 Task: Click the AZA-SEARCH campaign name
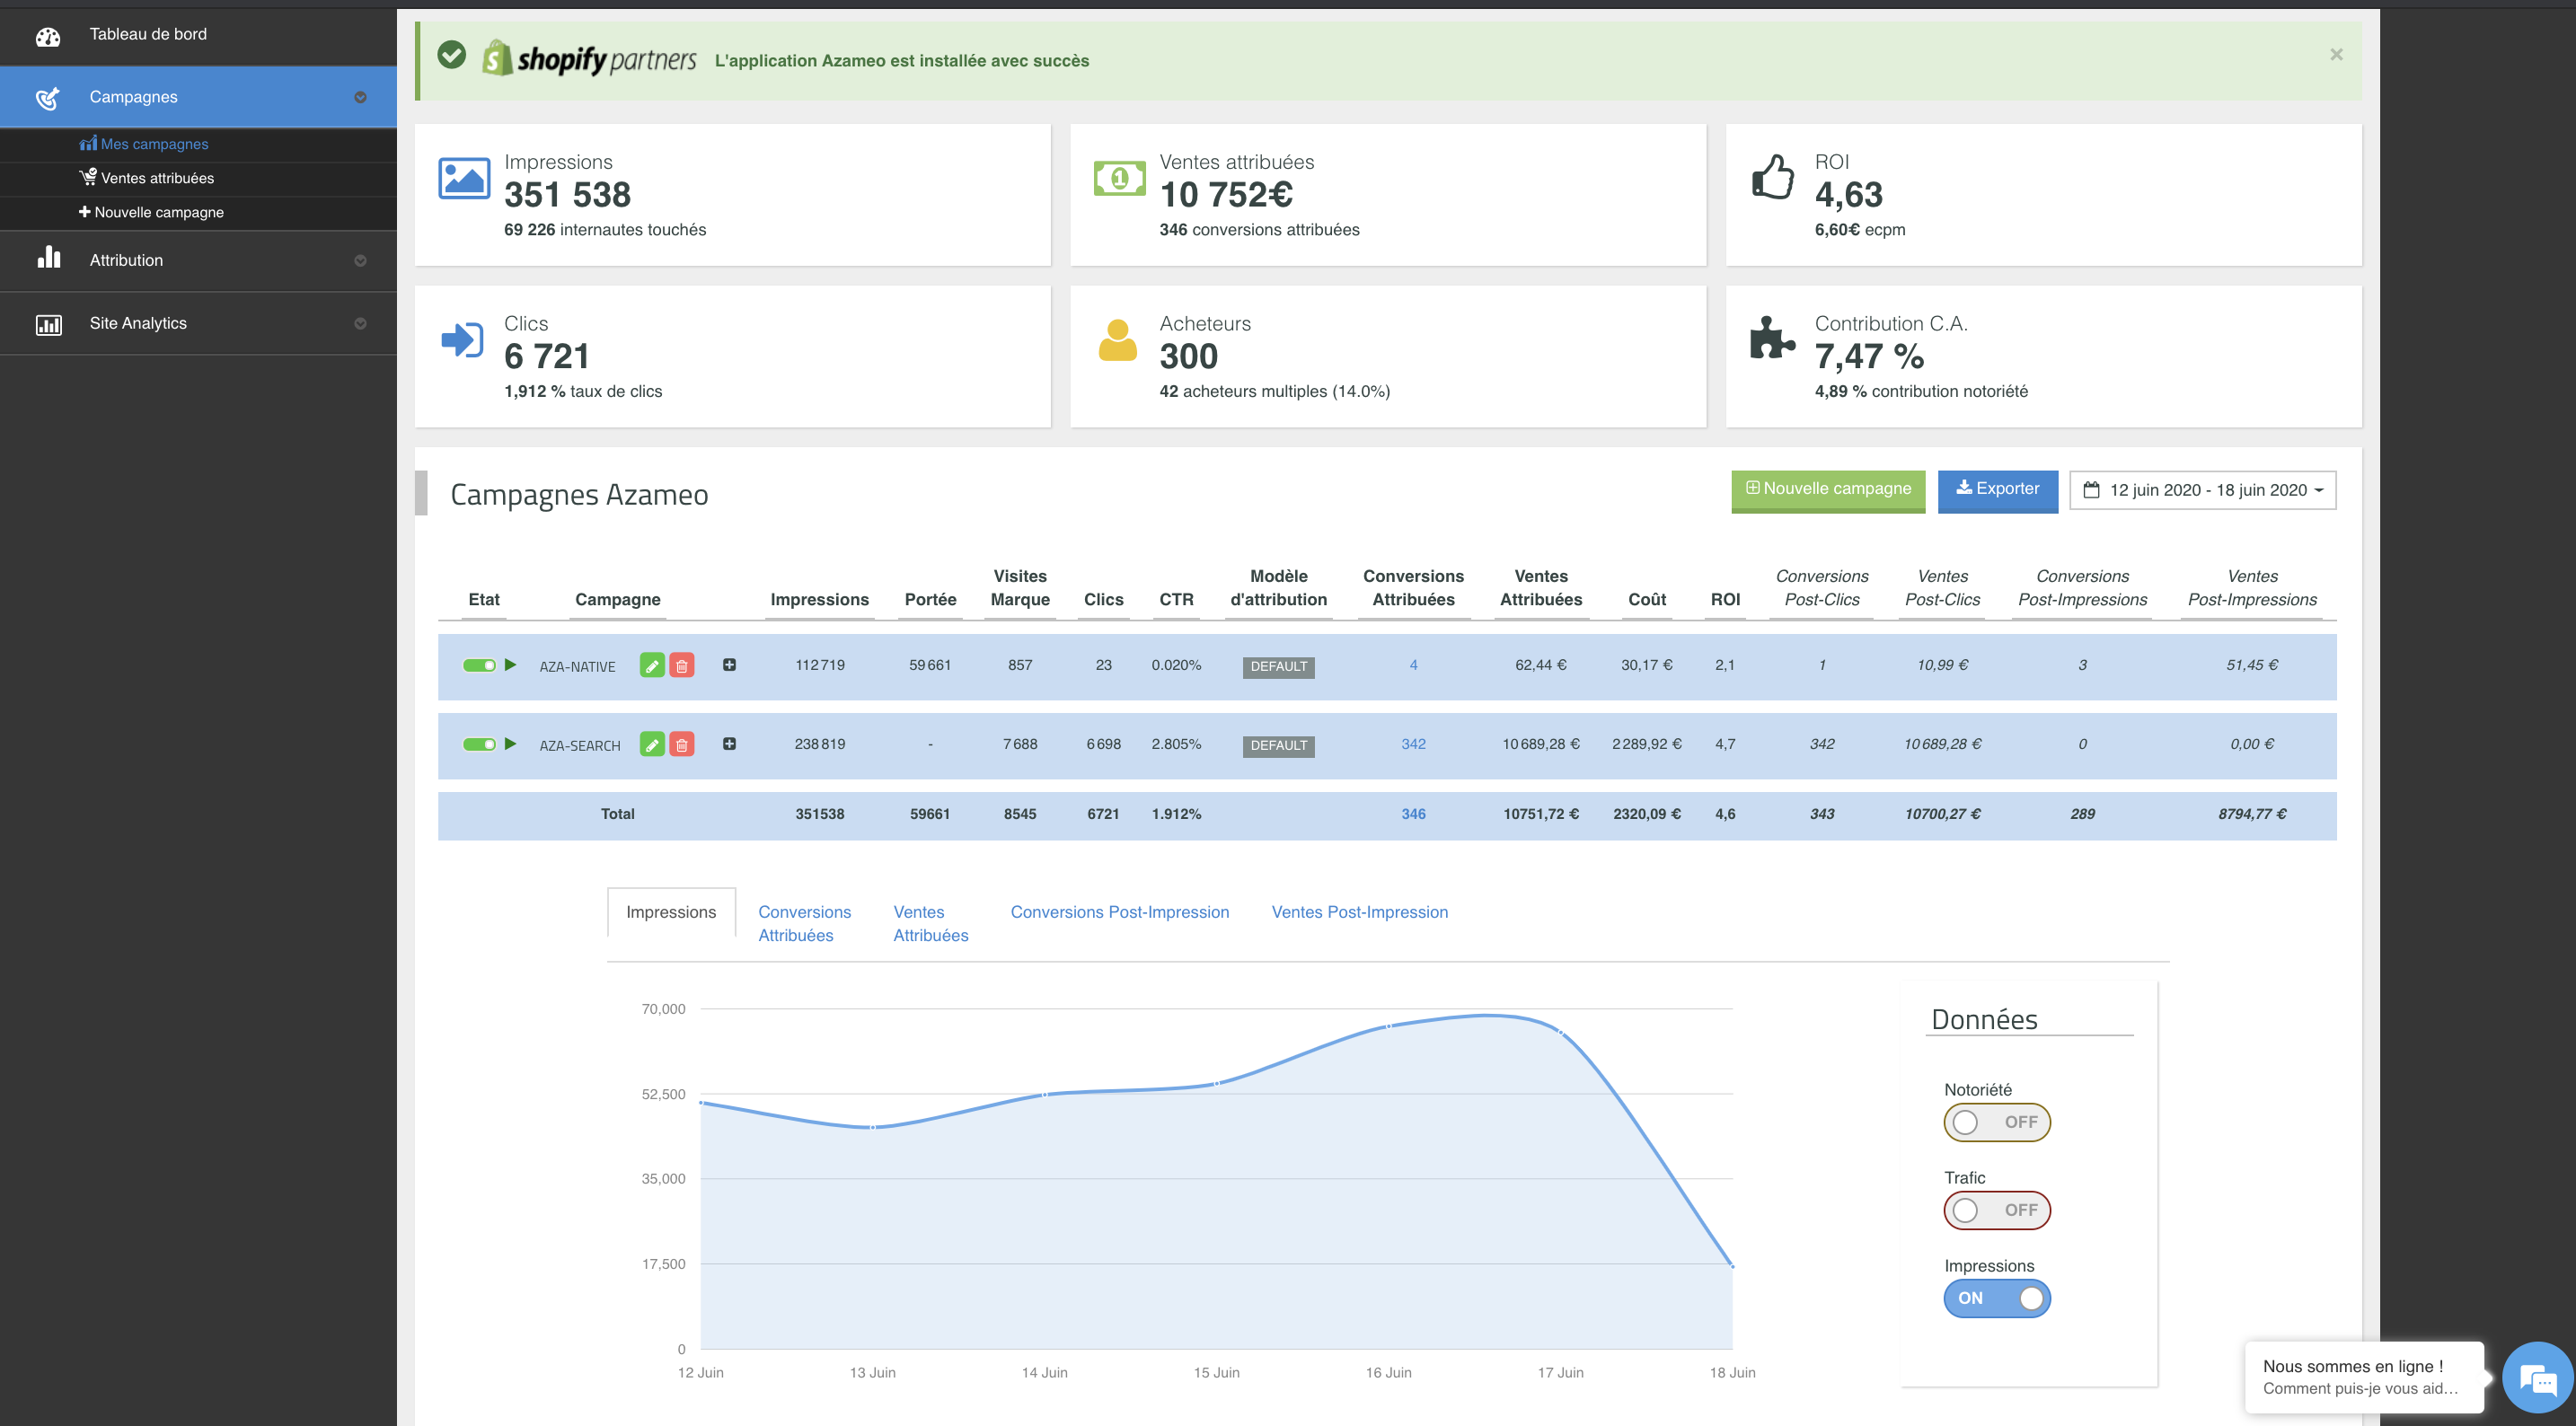(x=580, y=746)
